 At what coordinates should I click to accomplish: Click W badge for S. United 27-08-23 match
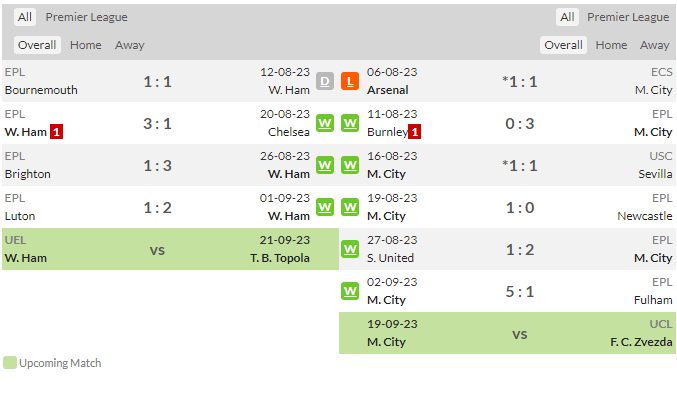(350, 249)
